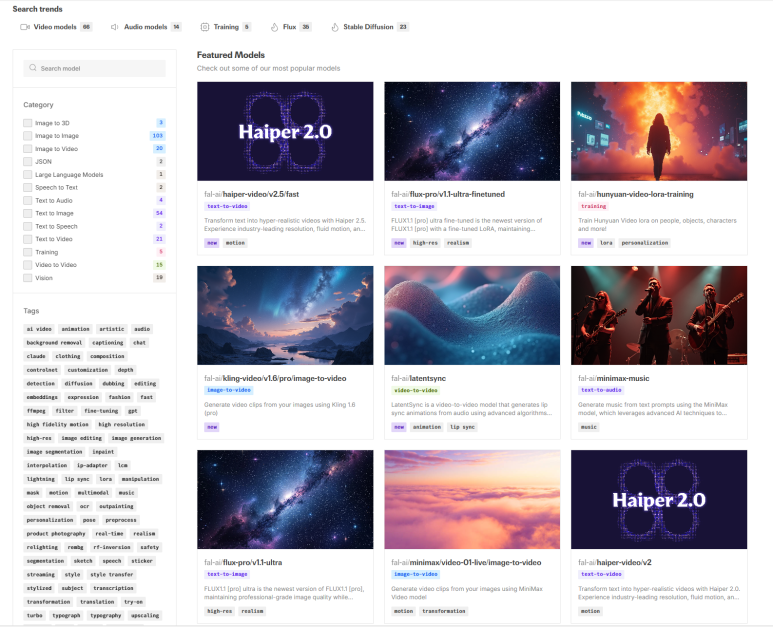Filter by the 'controlnet' tag
773x627 pixels.
(42, 370)
